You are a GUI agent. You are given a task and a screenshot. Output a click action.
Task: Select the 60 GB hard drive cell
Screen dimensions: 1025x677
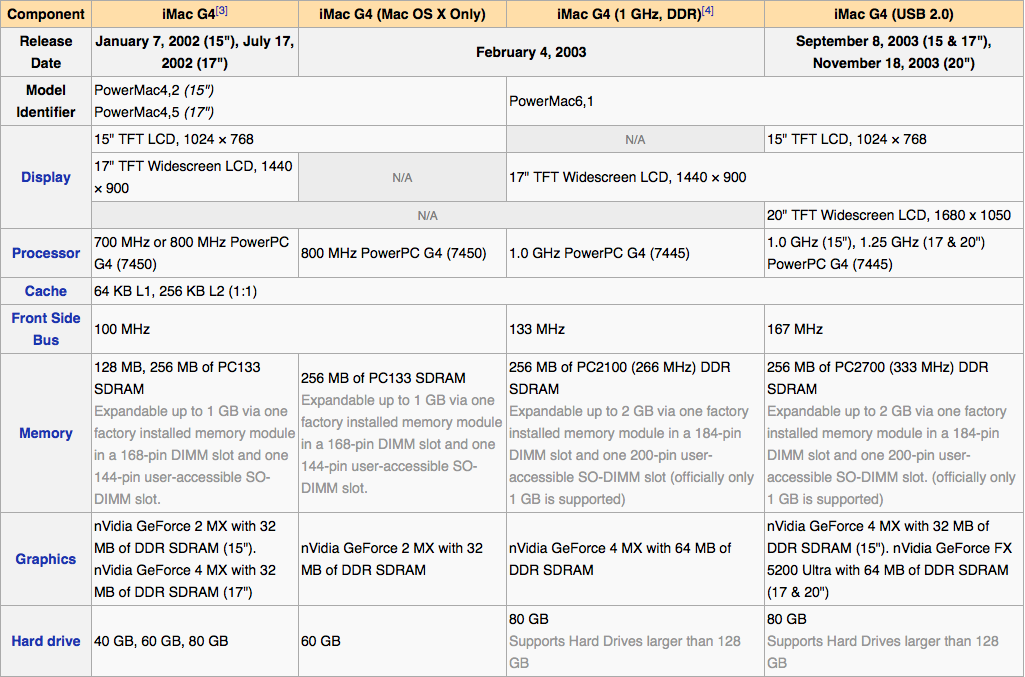point(402,641)
